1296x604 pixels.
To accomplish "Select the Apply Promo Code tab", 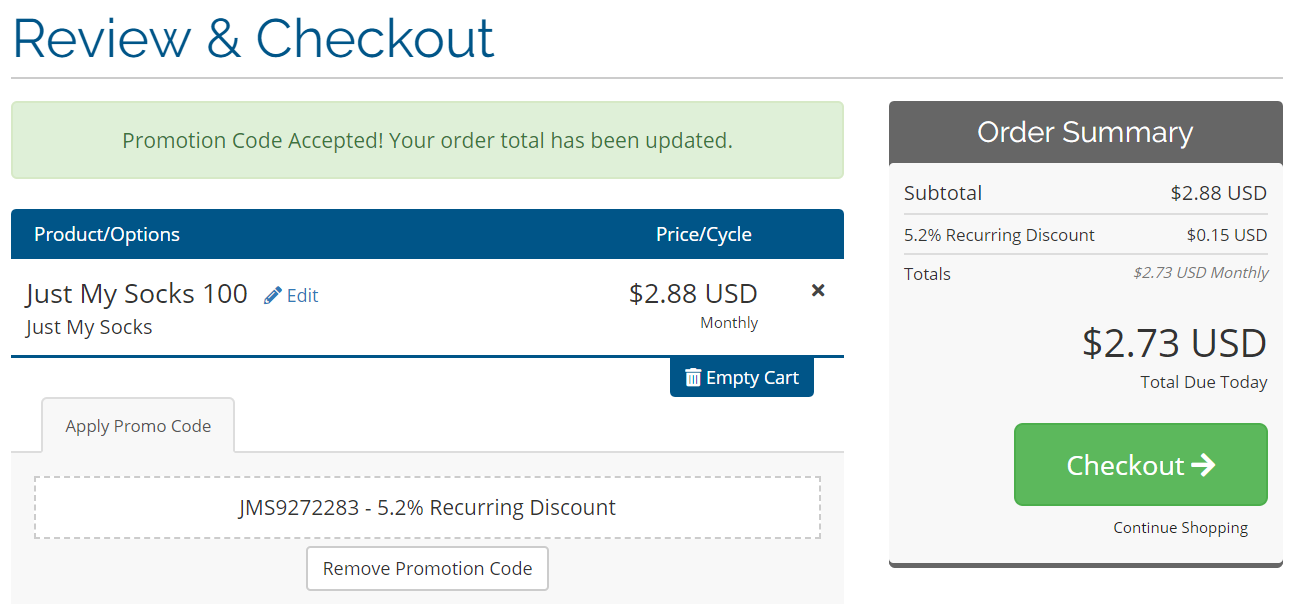I will 138,426.
